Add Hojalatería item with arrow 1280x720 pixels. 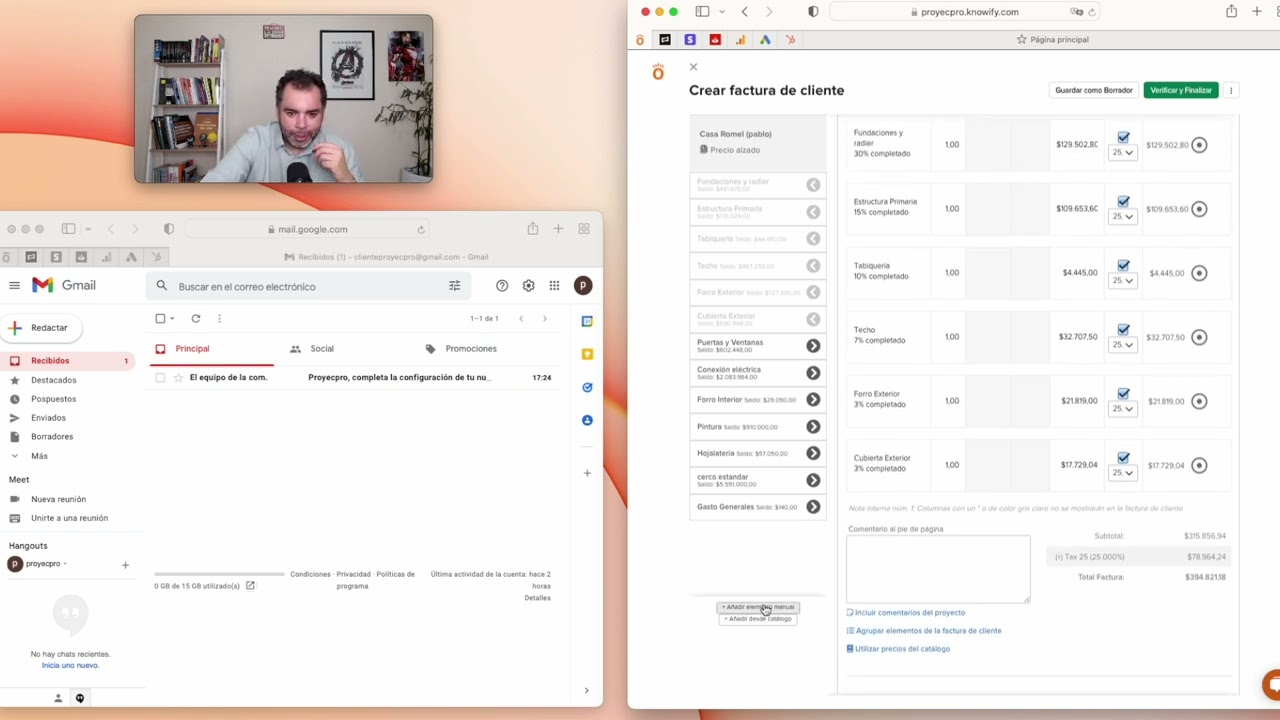click(x=813, y=454)
